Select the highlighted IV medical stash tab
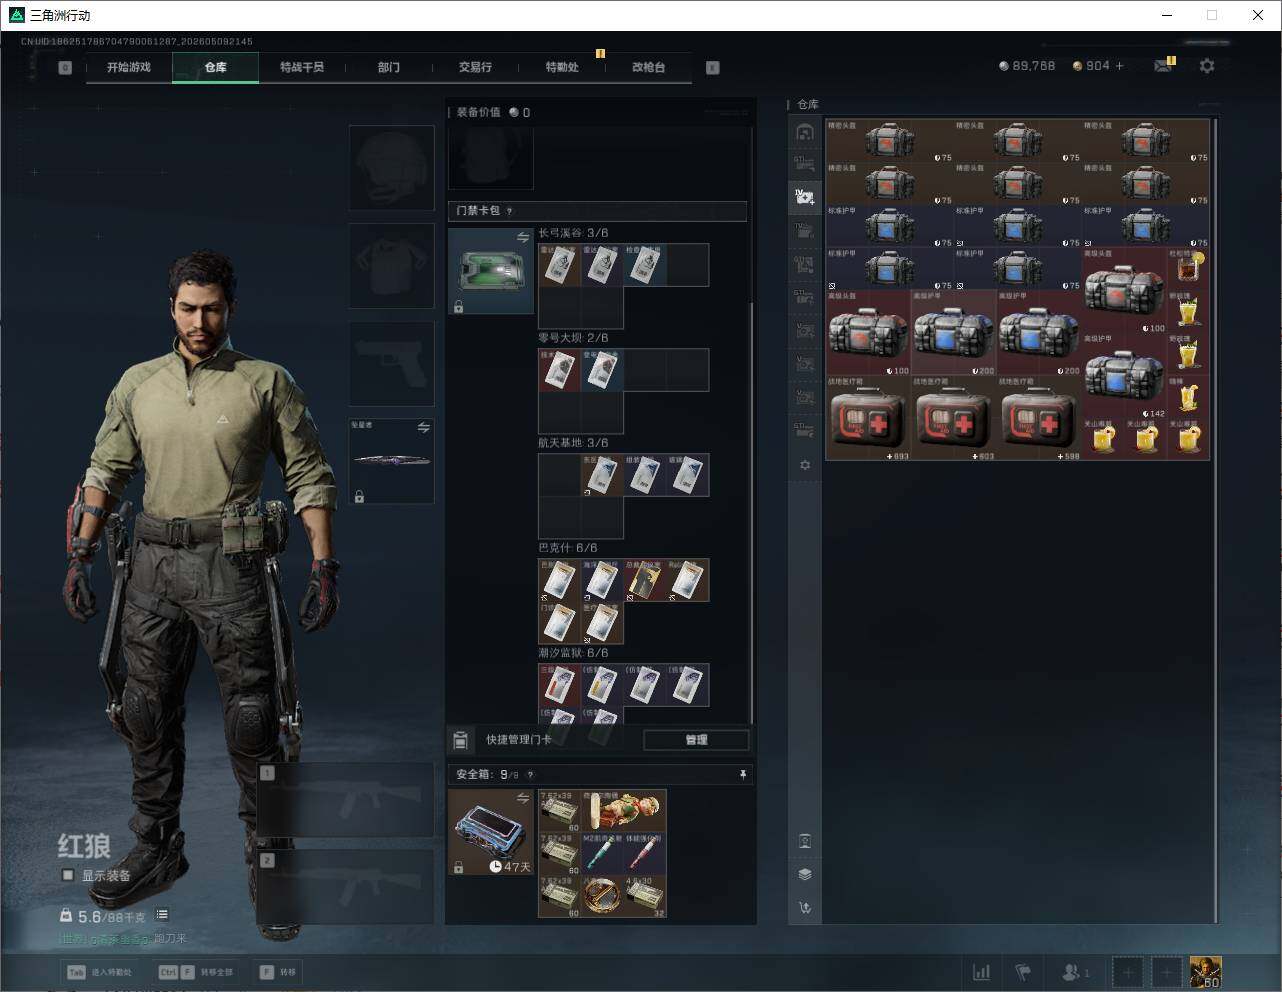The width and height of the screenshot is (1282, 992). 804,196
